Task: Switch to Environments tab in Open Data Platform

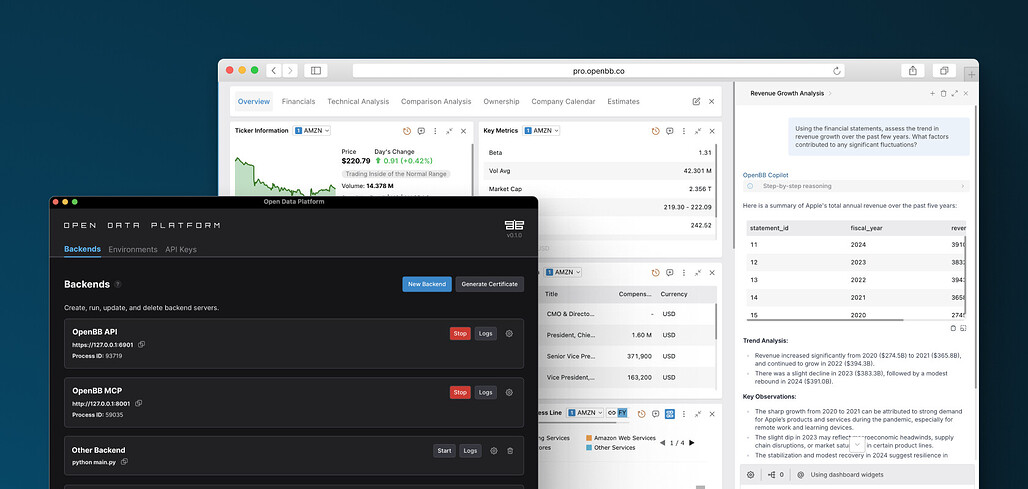Action: click(133, 250)
